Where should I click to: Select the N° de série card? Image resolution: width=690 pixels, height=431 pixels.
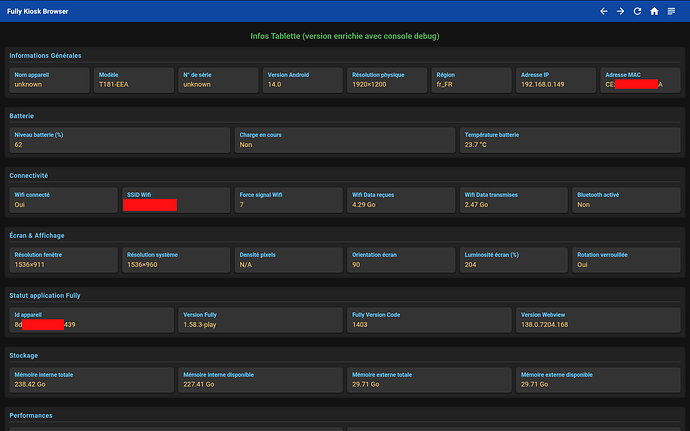218,80
